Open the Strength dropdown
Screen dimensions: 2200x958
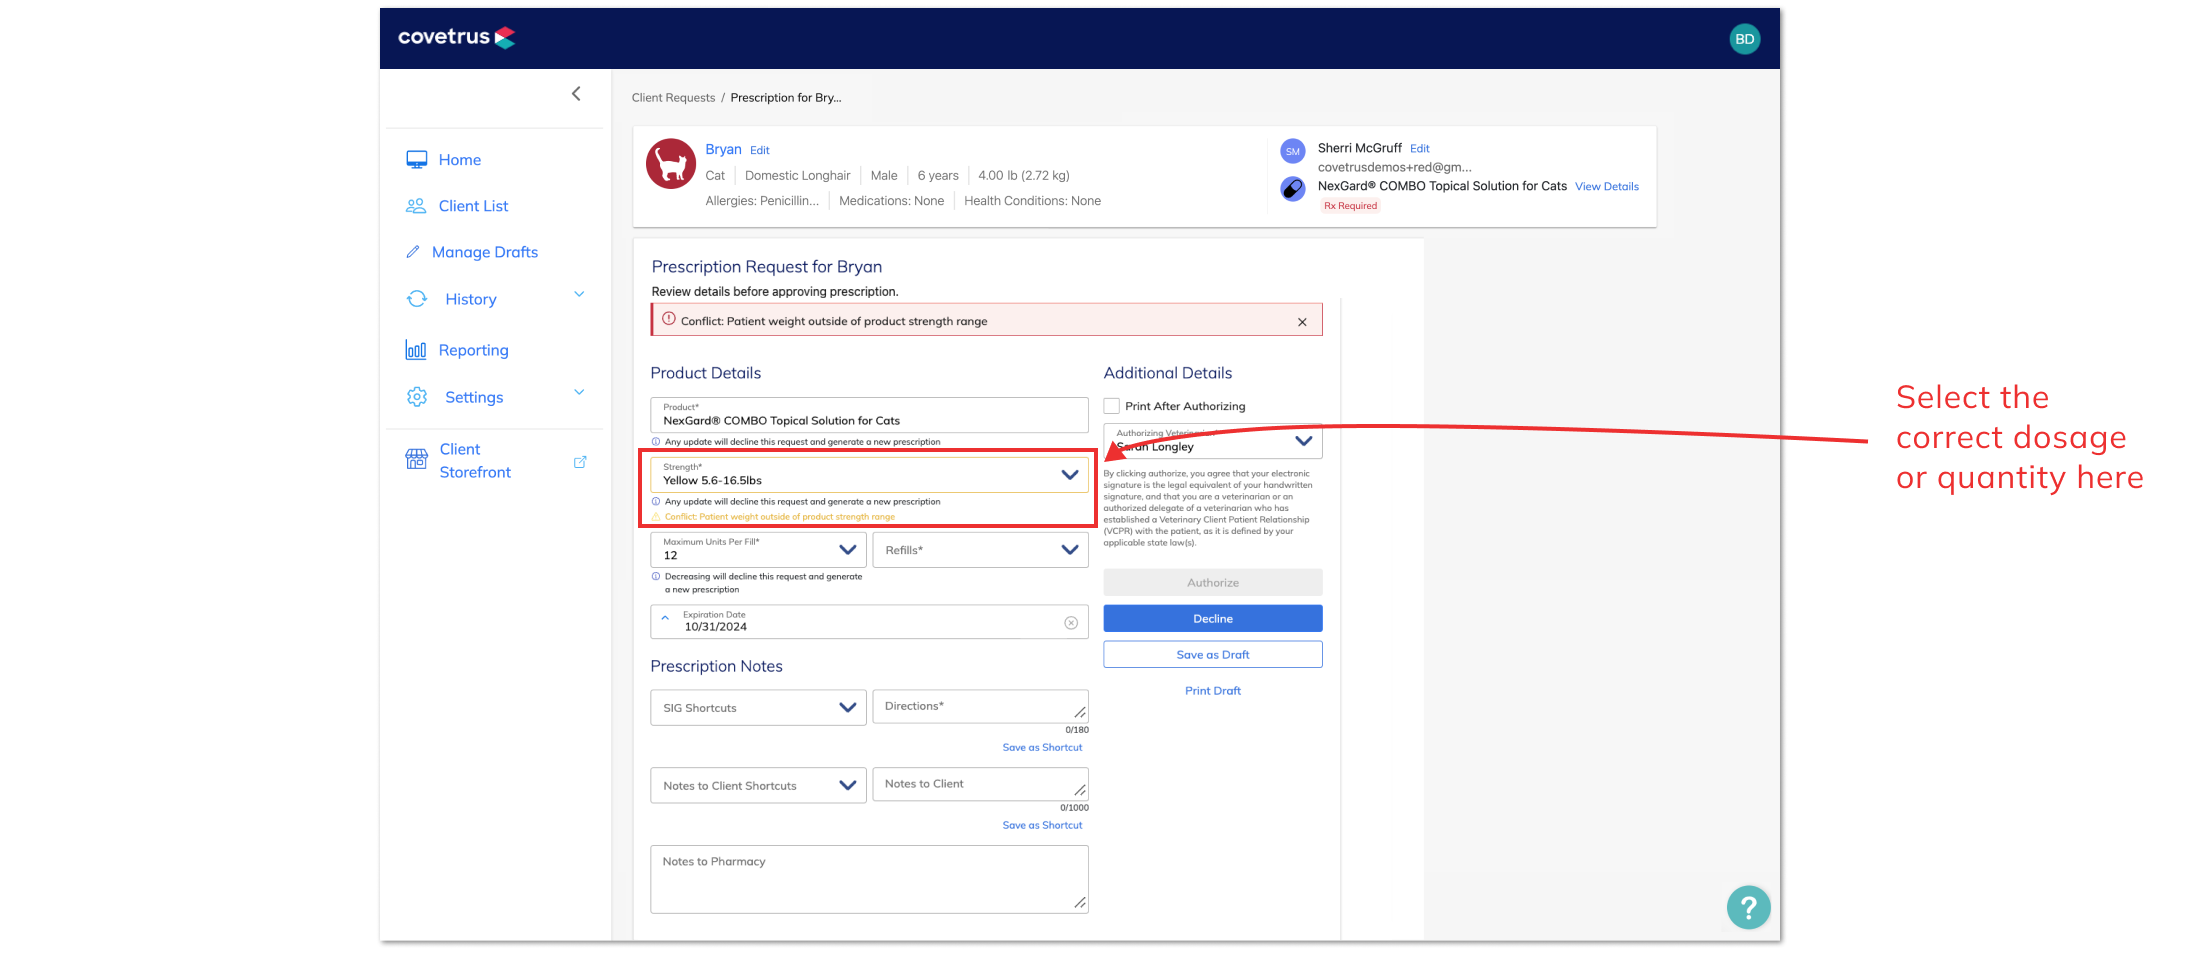[1068, 474]
